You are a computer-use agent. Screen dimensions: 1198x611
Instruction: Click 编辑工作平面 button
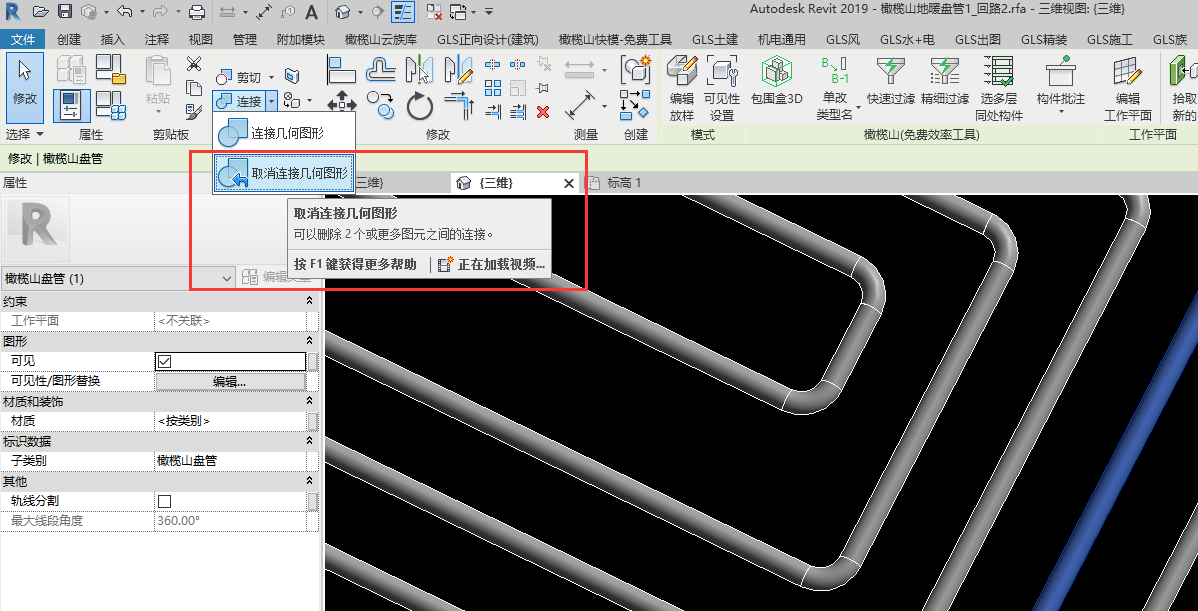coord(1128,89)
